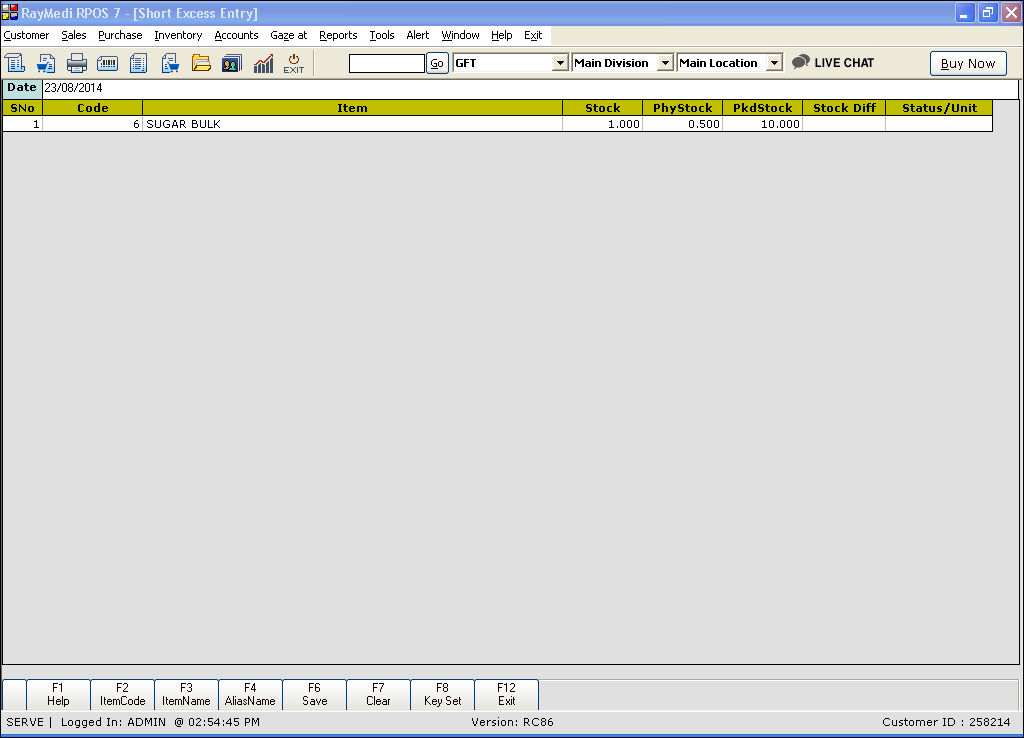Click the barcode label toolbar icon
Image resolution: width=1024 pixels, height=738 pixels.
pyautogui.click(x=108, y=63)
